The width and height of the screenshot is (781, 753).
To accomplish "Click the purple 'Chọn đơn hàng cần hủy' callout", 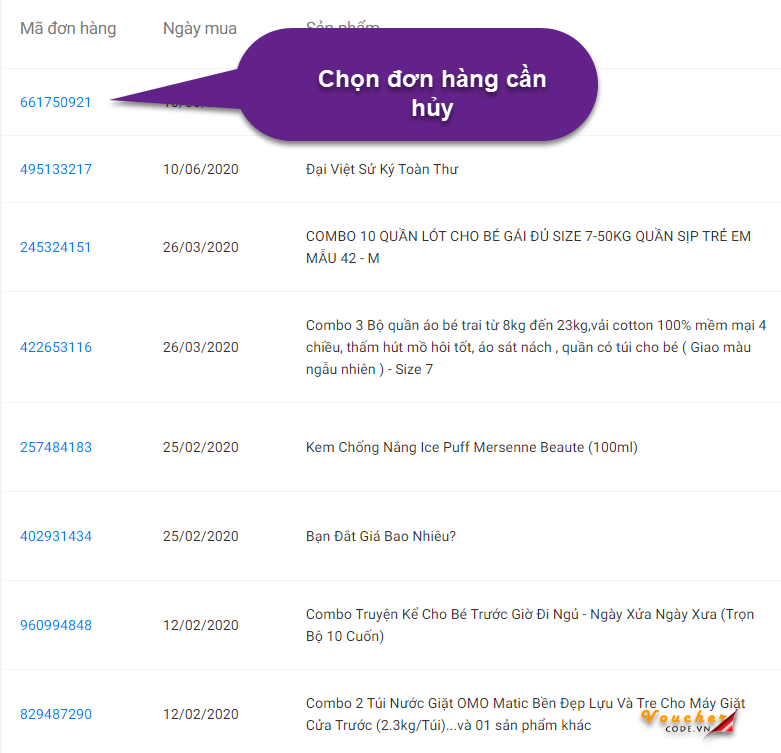I will (432, 93).
